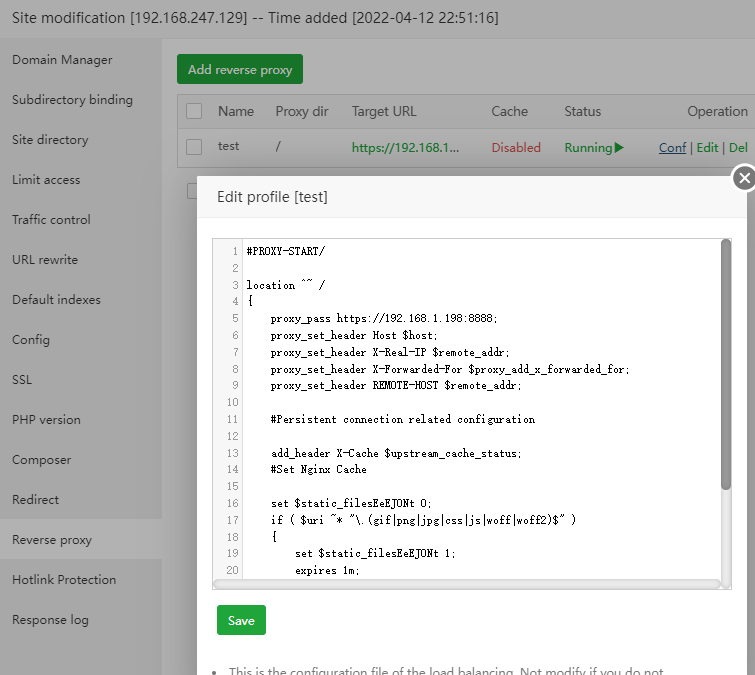755x675 pixels.
Task: Click the Add reverse proxy button
Action: coord(240,70)
